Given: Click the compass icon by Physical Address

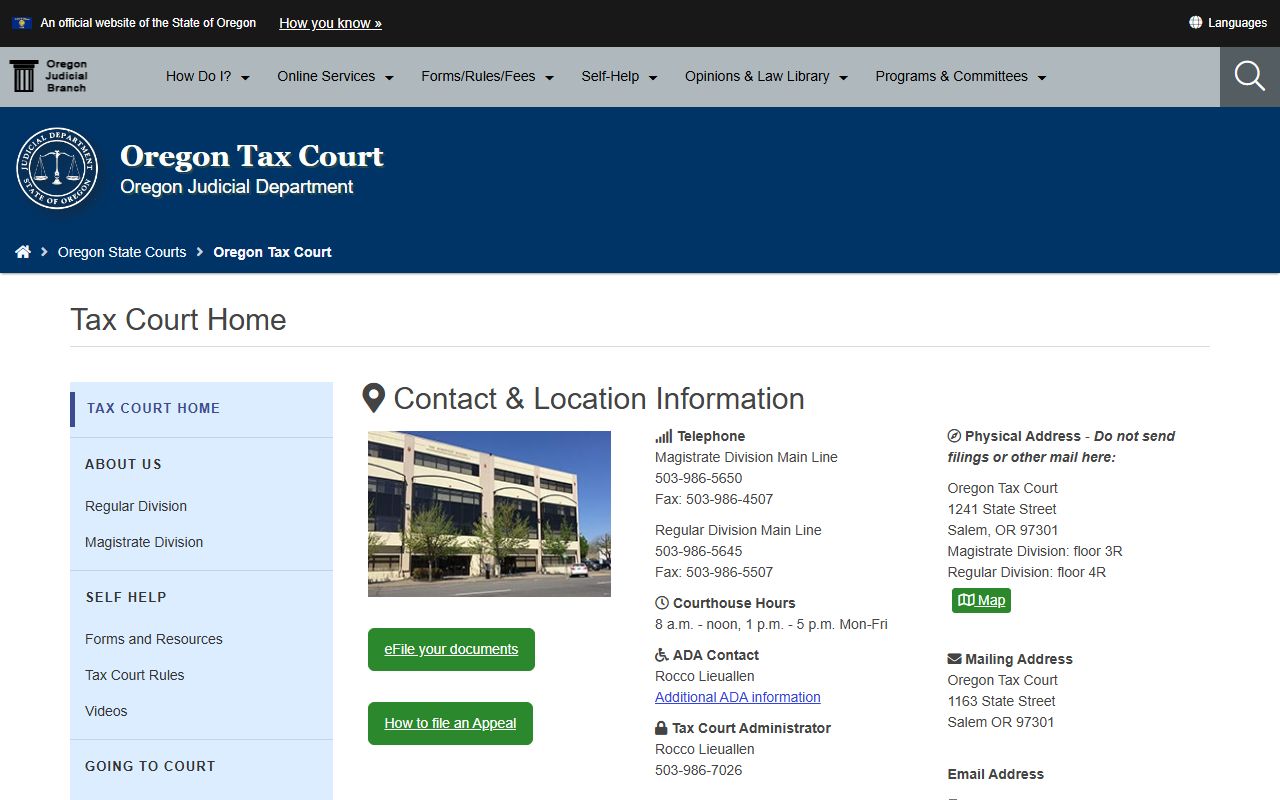Looking at the screenshot, I should tap(954, 436).
